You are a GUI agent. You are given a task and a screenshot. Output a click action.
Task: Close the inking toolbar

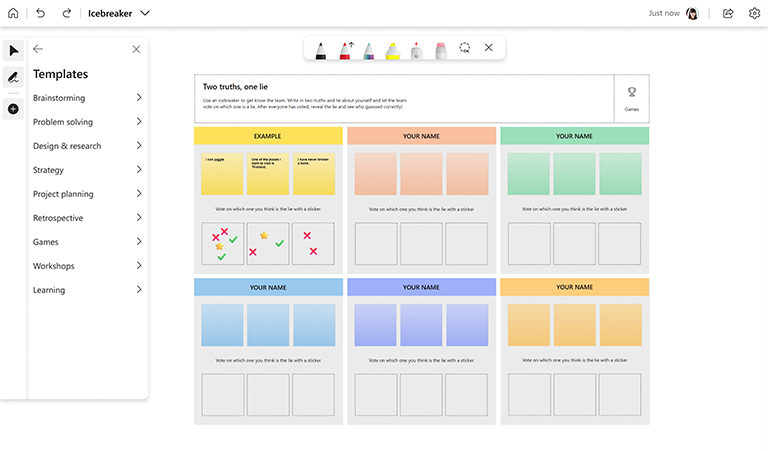(489, 48)
